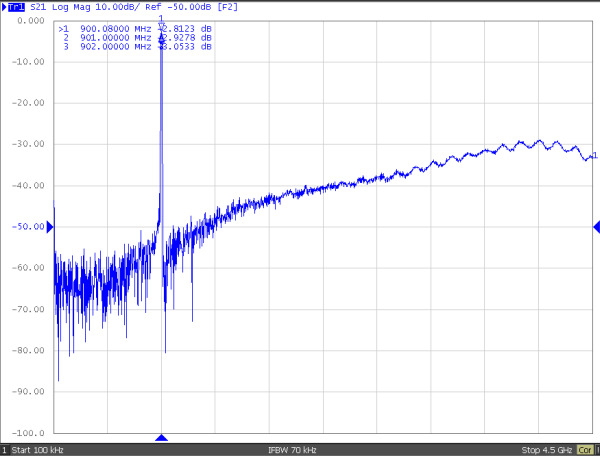Click the Start 100 kHz frequency field
The height and width of the screenshot is (456, 600).
coord(41,450)
